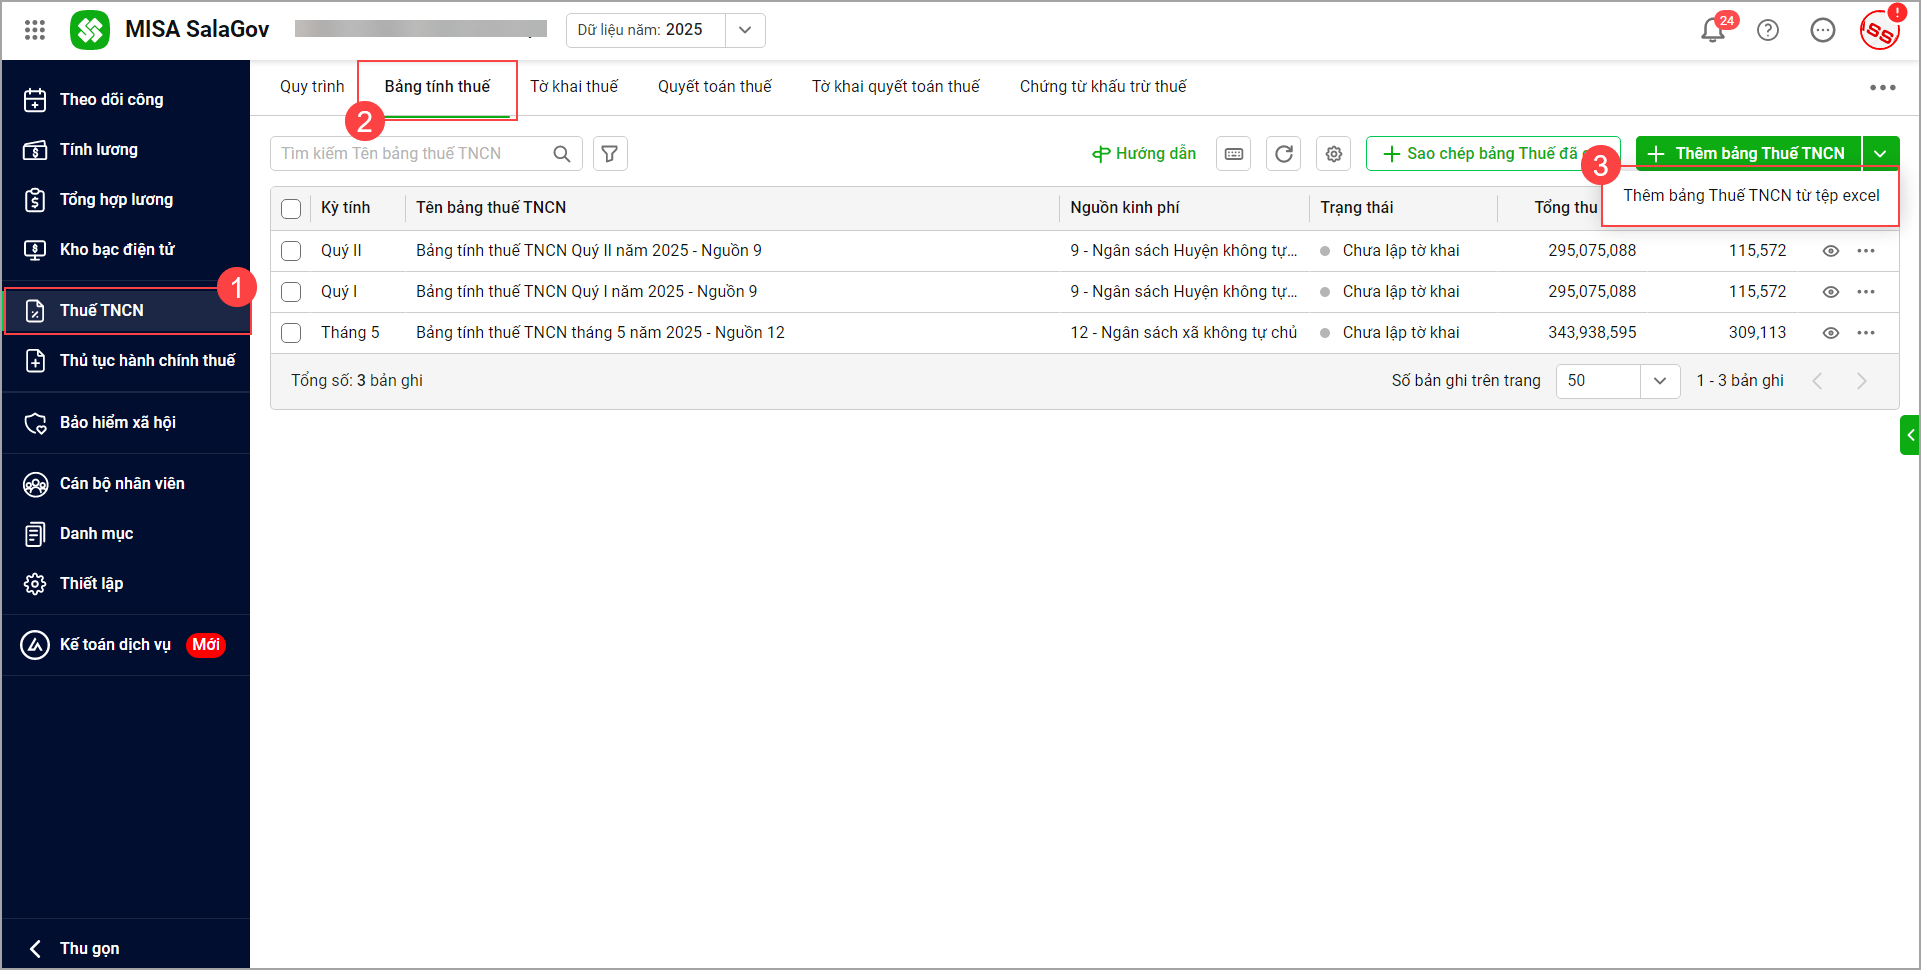Click the Thêm bảng Thuế TNCN button

click(1748, 154)
